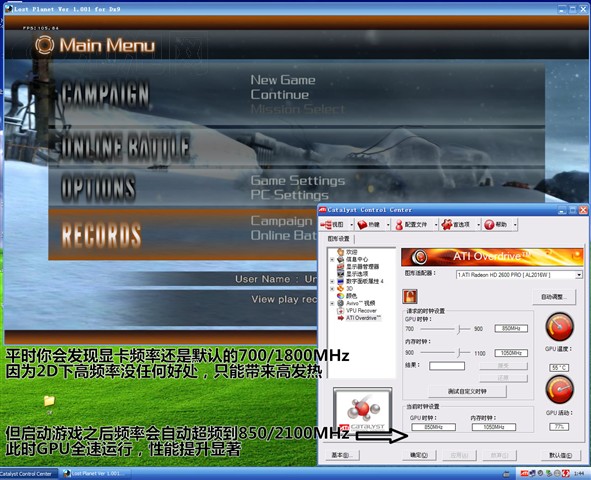Open the 首选项 (Preferences) dropdown arrow
Image resolution: width=591 pixels, height=480 pixels.
tap(478, 225)
